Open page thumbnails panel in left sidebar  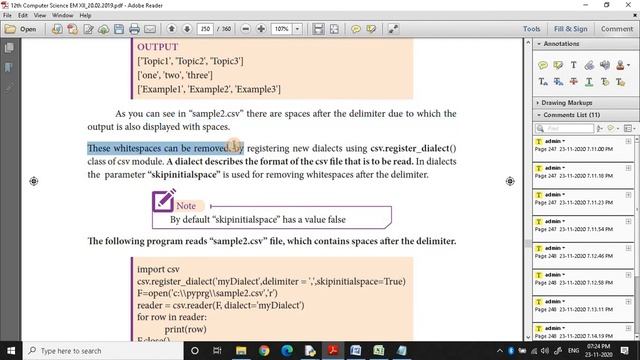pos(9,48)
